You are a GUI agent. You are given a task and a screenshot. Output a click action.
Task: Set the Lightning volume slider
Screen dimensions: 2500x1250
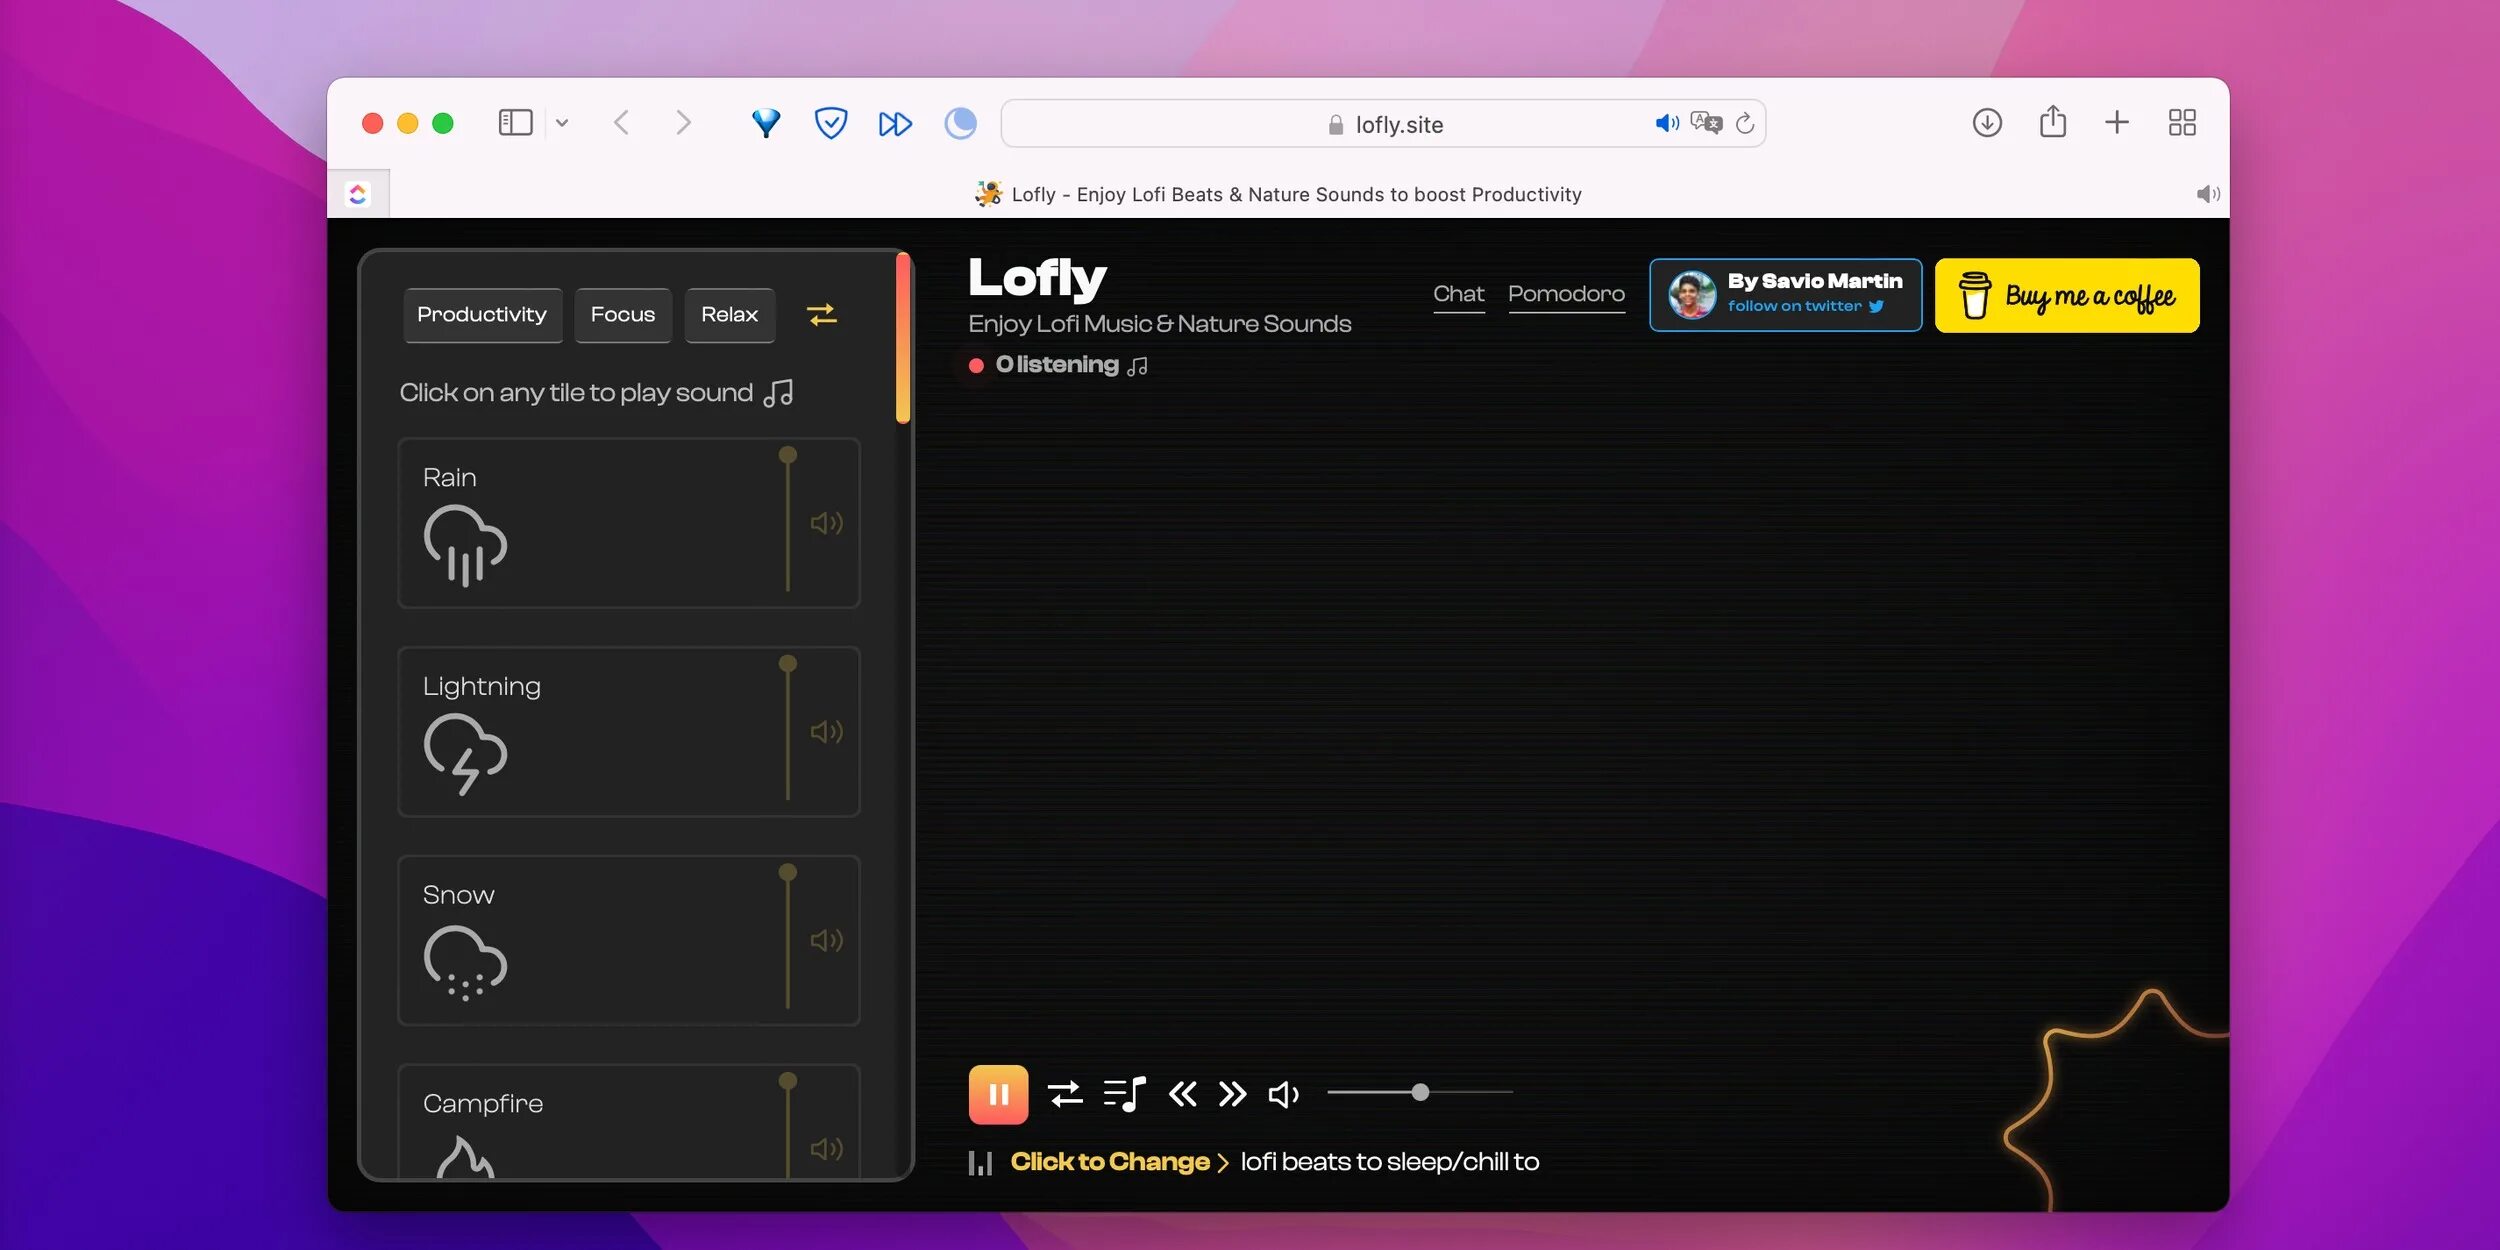pyautogui.click(x=788, y=730)
